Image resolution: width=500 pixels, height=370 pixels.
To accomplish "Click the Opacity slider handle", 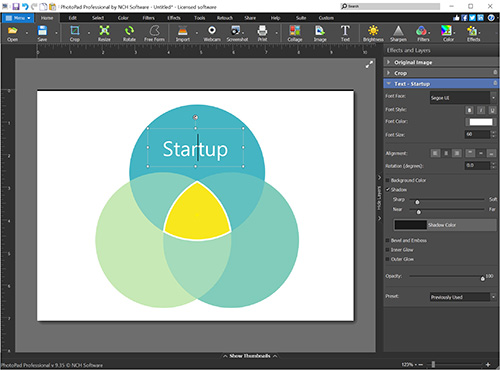I will pyautogui.click(x=482, y=278).
